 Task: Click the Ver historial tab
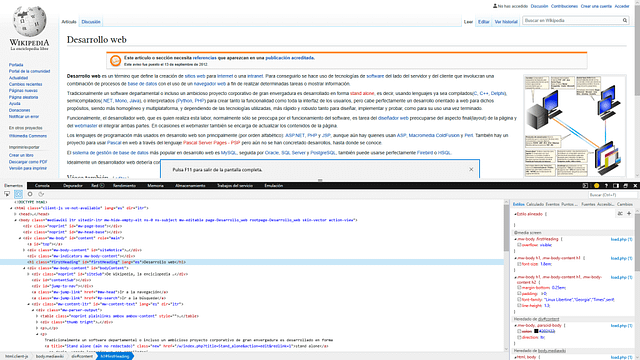click(x=506, y=22)
